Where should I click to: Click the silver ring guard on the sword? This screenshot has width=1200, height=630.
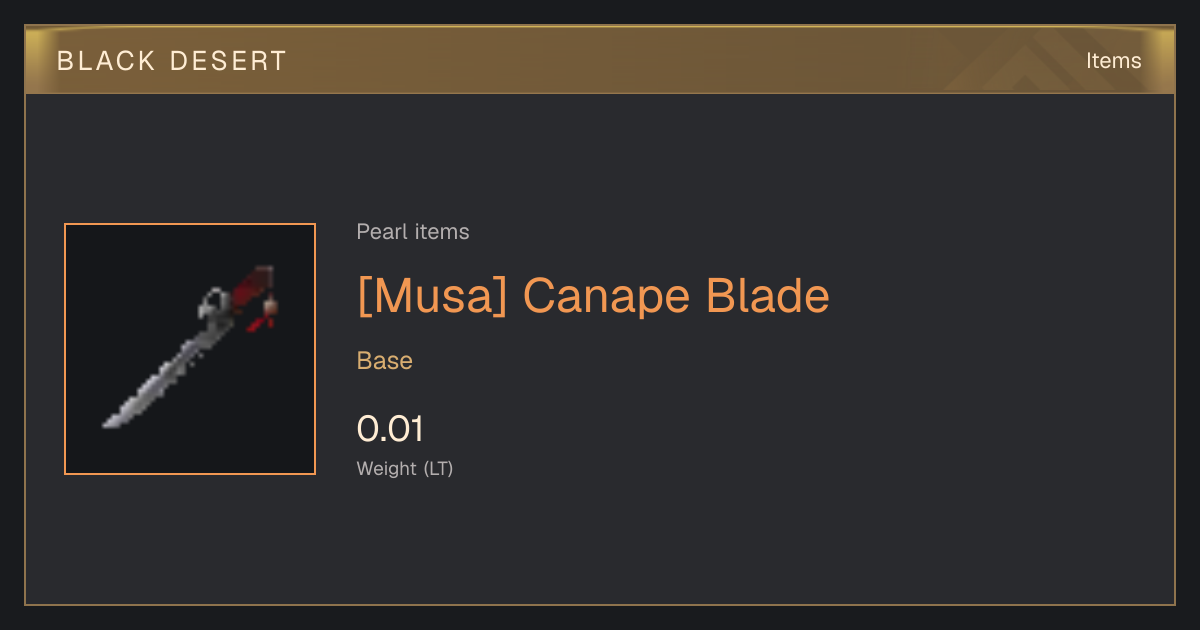coord(214,304)
